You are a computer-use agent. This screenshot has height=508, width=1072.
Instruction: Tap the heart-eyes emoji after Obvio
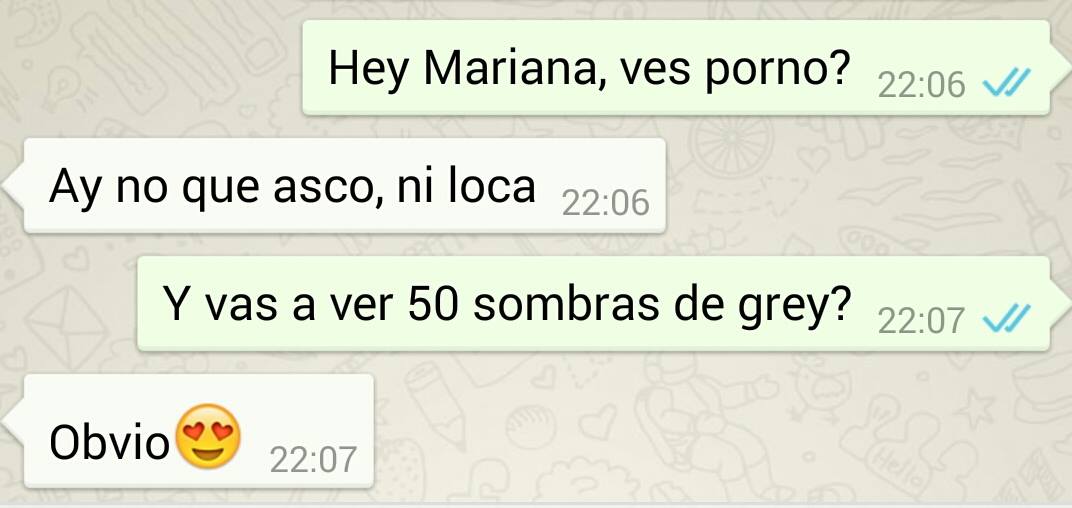pyautogui.click(x=209, y=436)
